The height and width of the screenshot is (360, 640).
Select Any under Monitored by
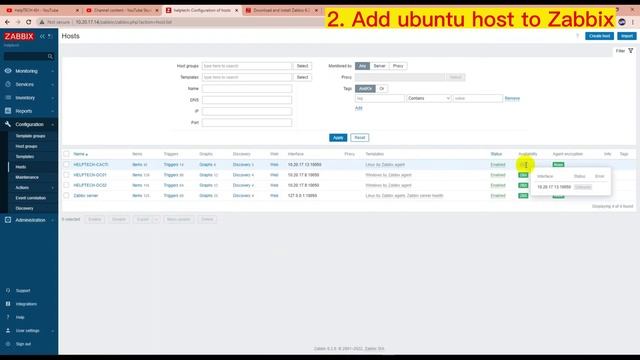[x=362, y=66]
